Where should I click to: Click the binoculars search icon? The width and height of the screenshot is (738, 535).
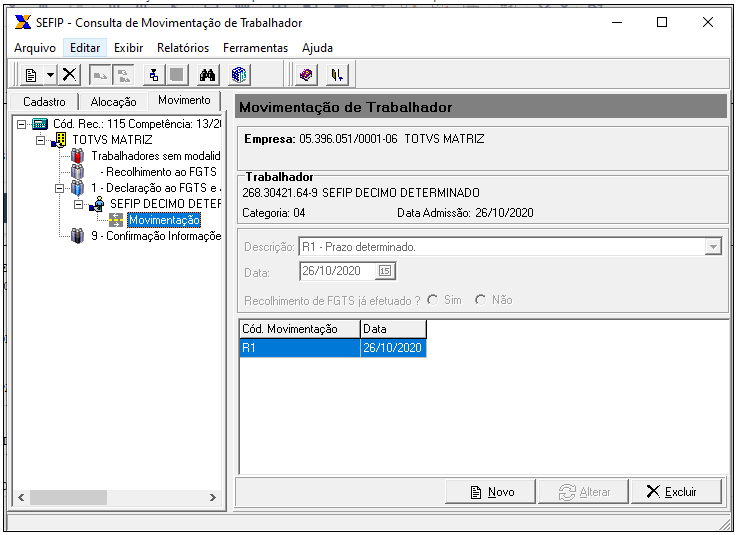(207, 75)
